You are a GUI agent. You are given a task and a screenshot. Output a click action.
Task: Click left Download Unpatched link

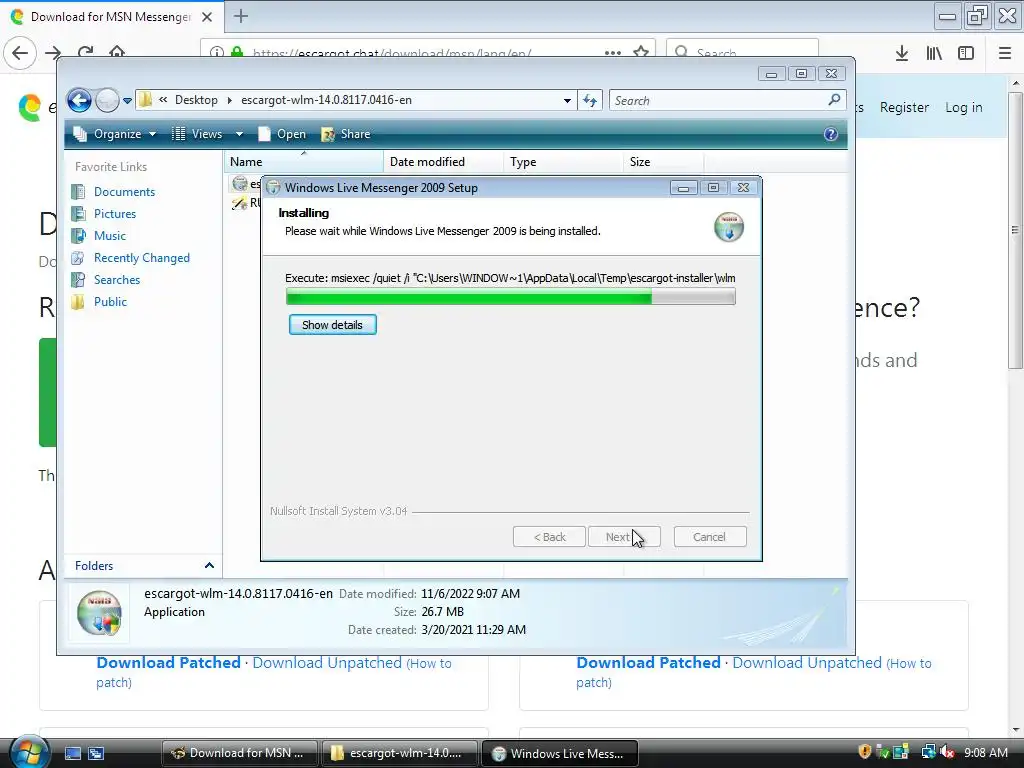[x=327, y=663]
